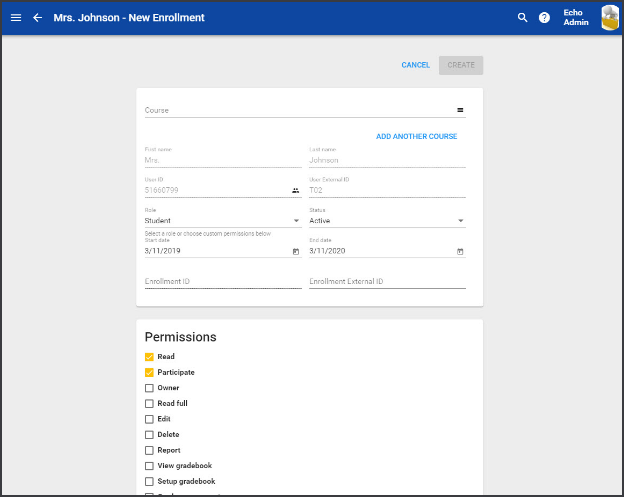Check the View gradebook permission
Viewport: 624px width, 497px height.
coord(149,466)
